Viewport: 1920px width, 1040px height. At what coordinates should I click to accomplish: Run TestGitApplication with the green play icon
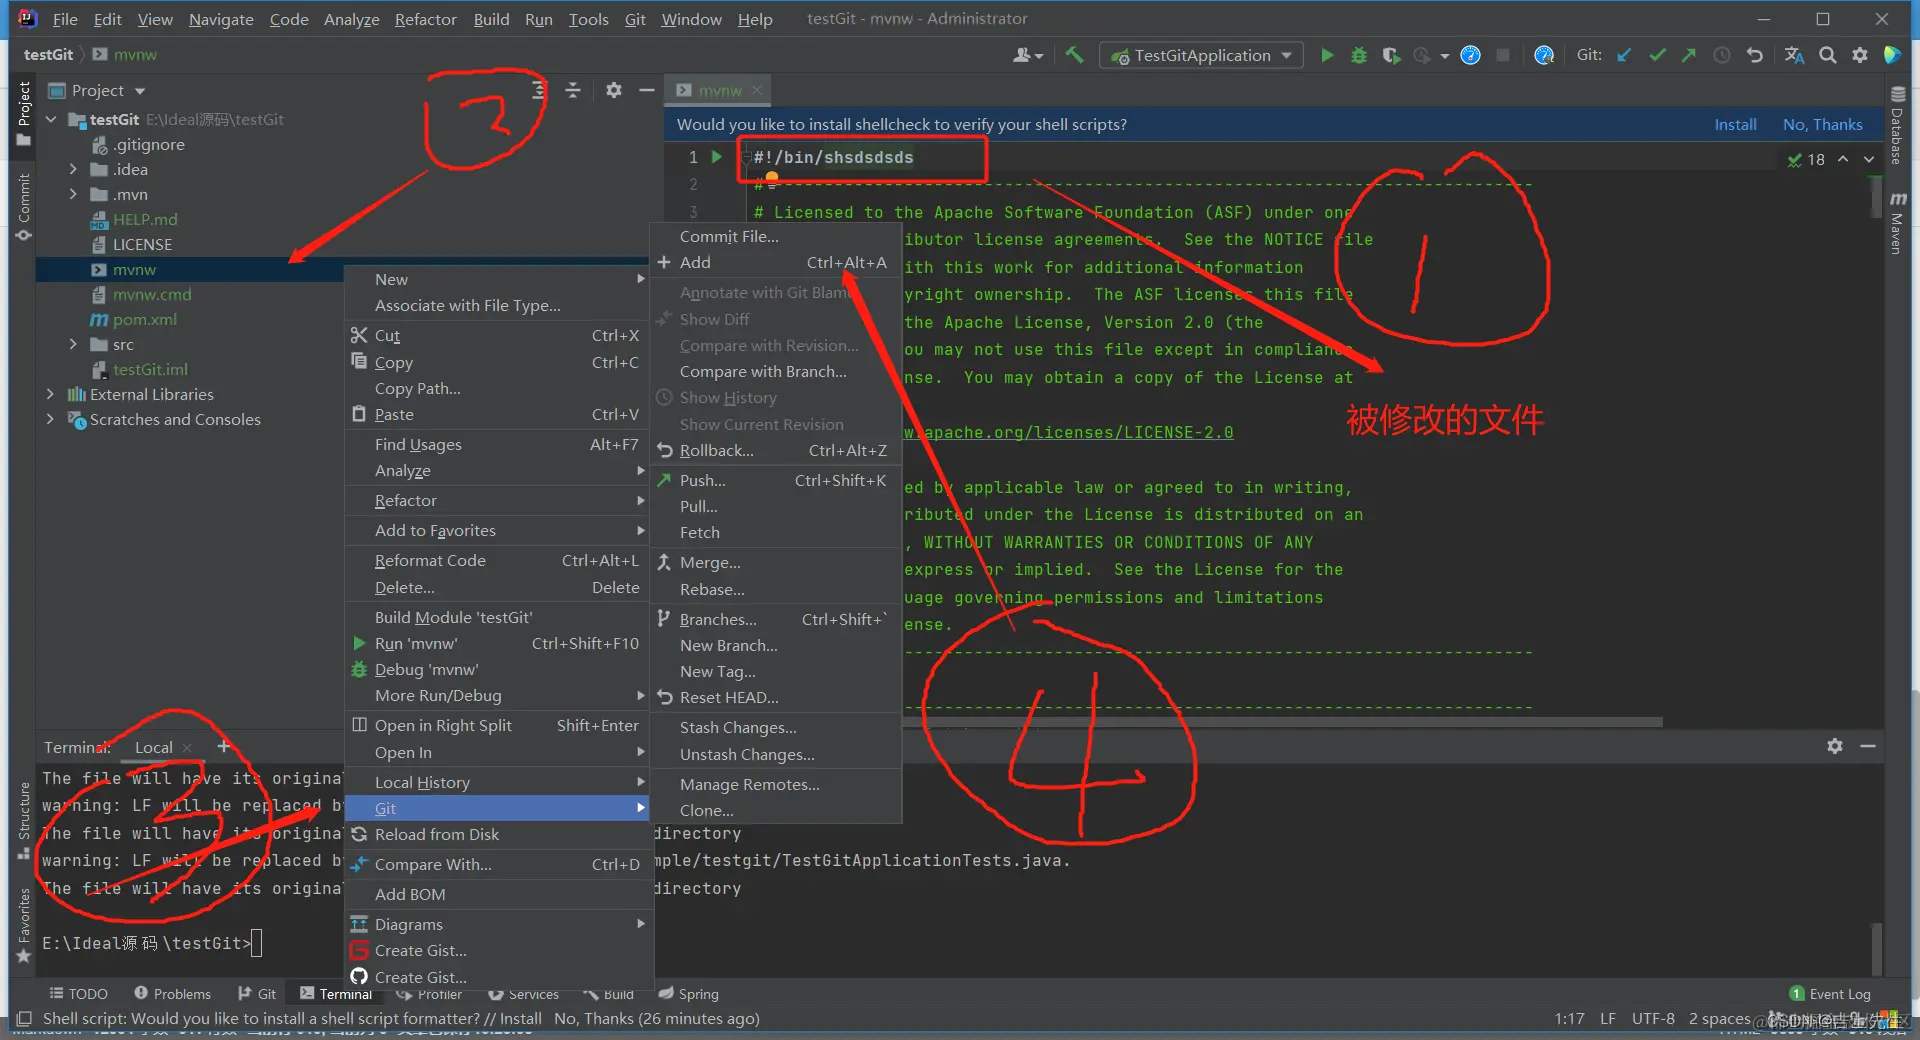[x=1327, y=55]
